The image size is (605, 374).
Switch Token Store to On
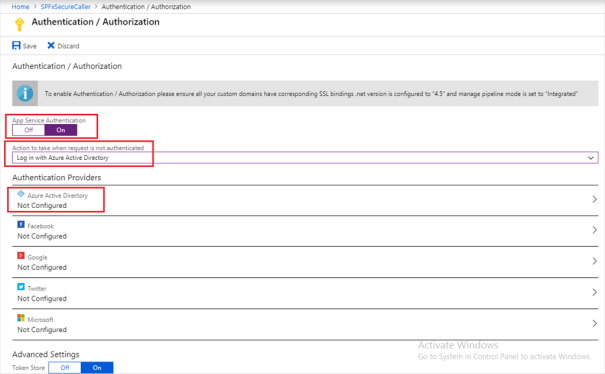(x=97, y=367)
